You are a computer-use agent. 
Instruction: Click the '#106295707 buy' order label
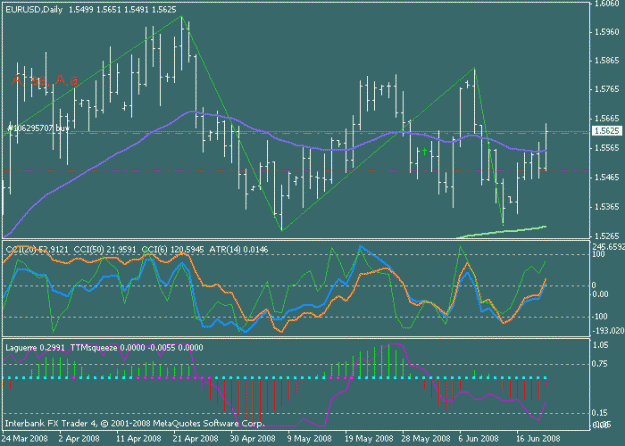[39, 128]
